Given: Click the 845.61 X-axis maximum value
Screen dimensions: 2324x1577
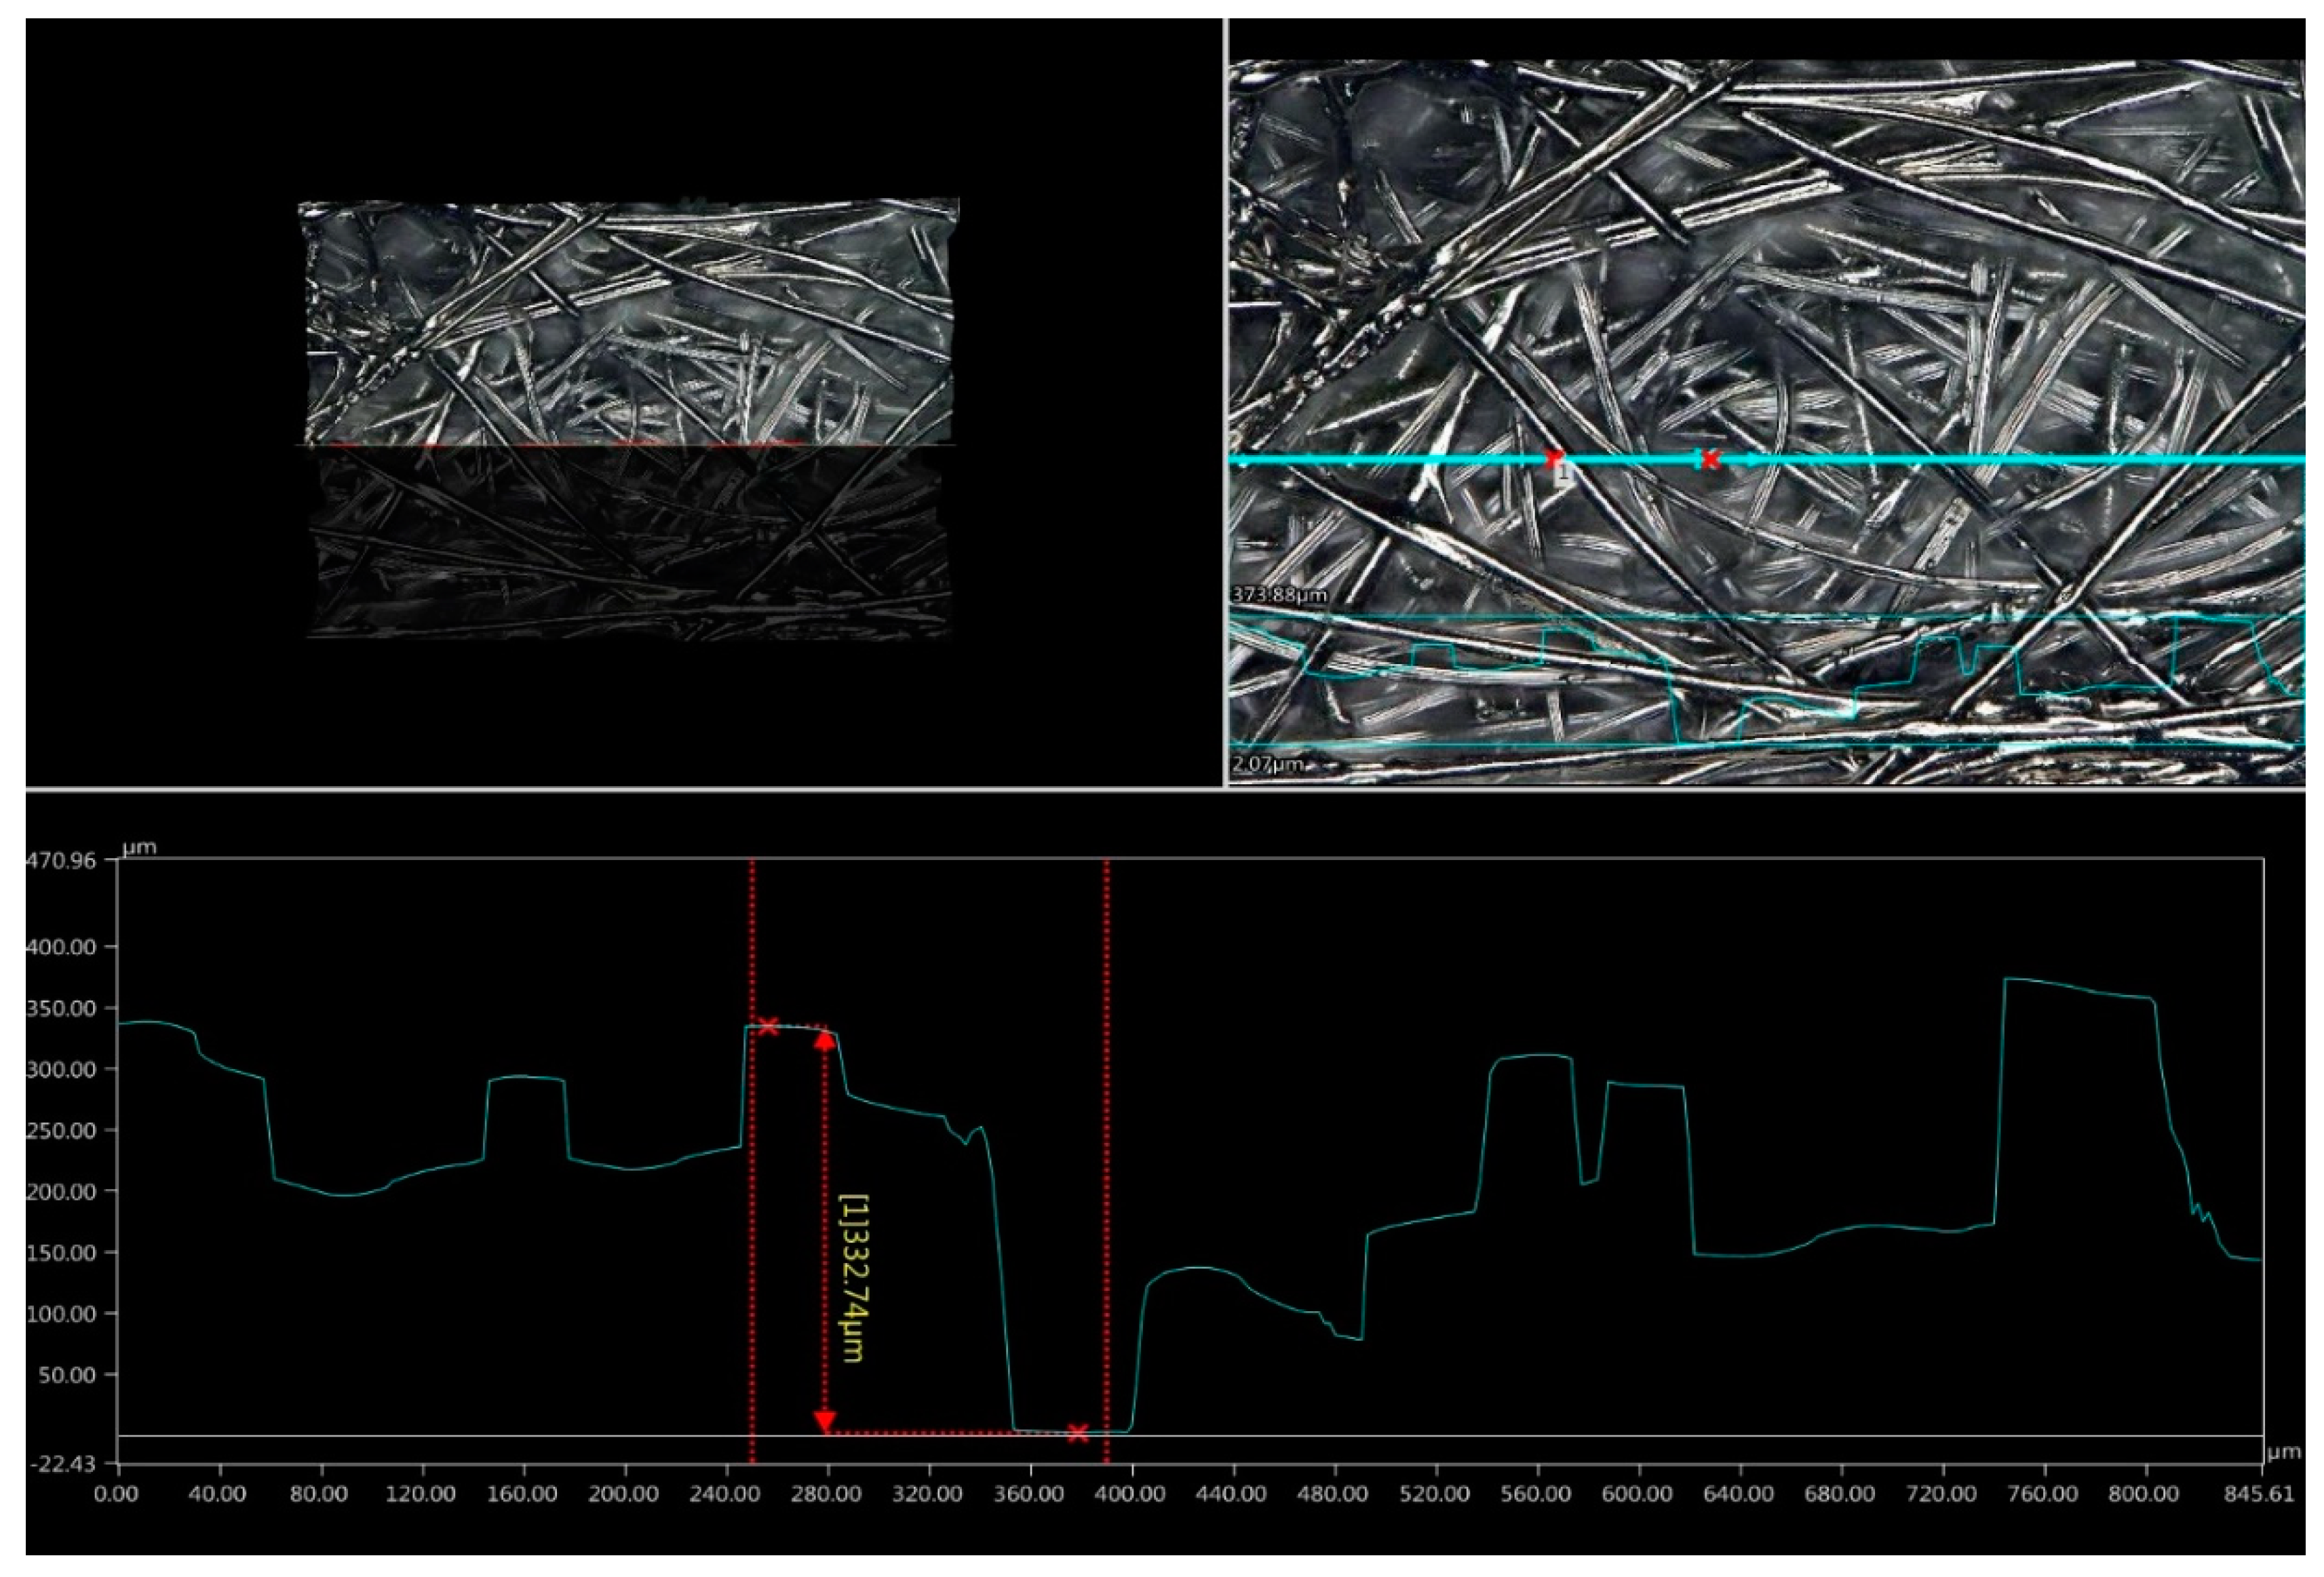Looking at the screenshot, I should [2260, 1495].
